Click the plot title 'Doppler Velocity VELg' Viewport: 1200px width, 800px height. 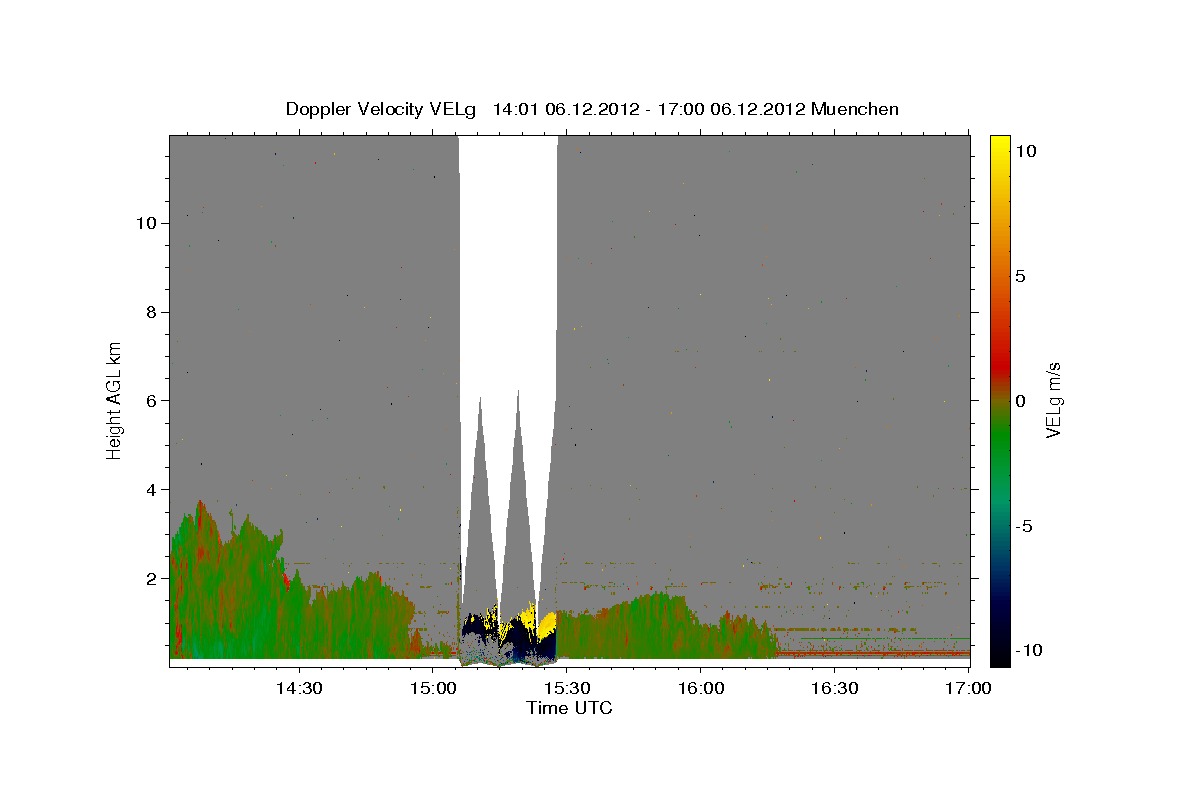click(381, 109)
